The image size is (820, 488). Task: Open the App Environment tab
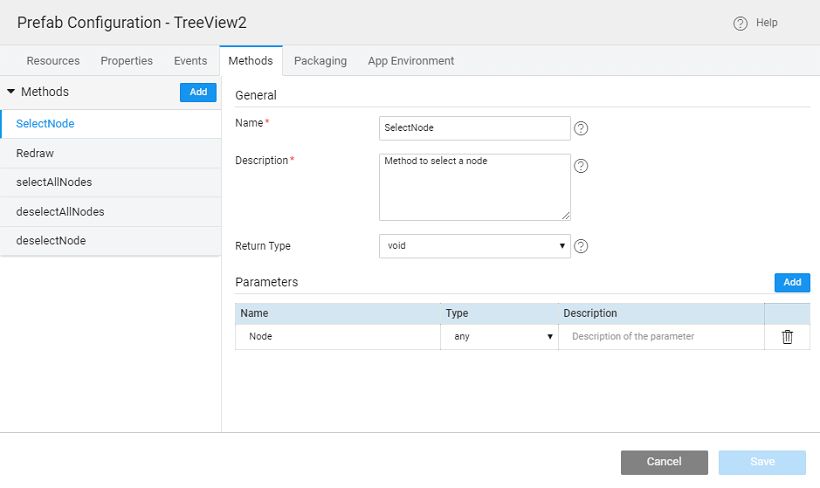point(411,61)
